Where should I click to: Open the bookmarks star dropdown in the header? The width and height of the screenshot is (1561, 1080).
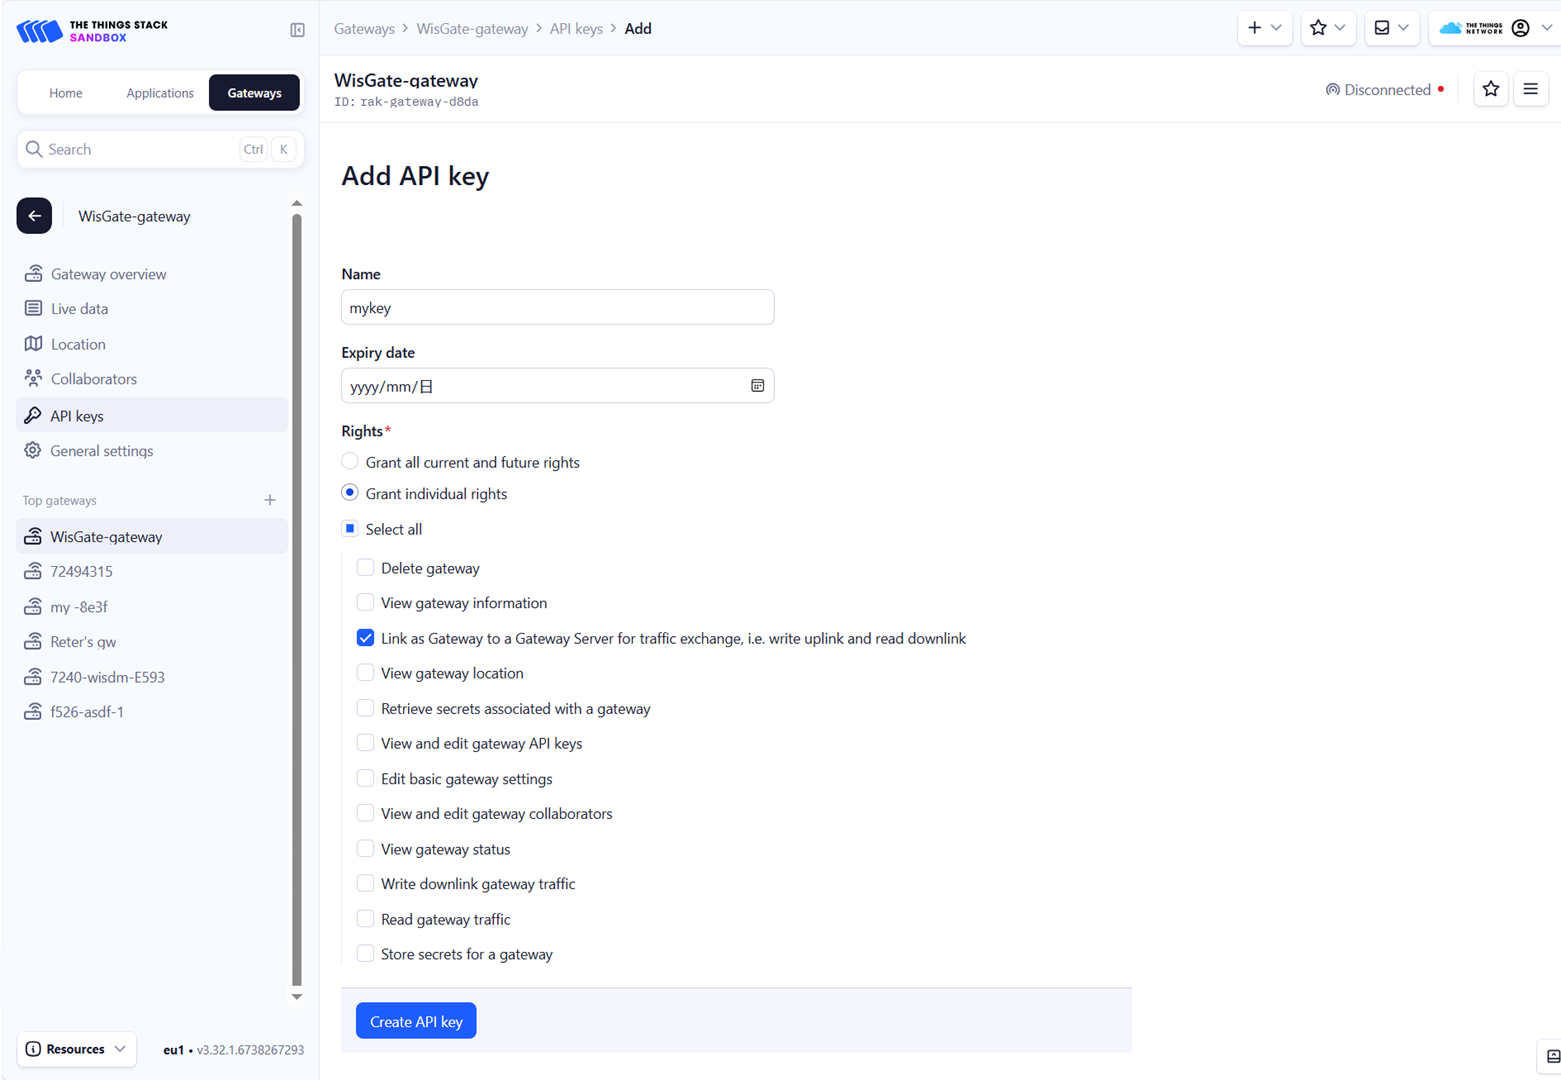coord(1328,28)
